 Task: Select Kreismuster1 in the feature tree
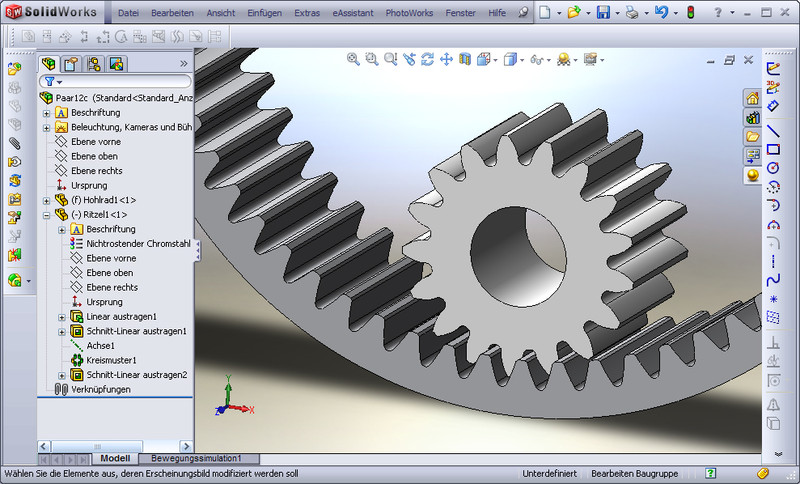click(x=111, y=360)
